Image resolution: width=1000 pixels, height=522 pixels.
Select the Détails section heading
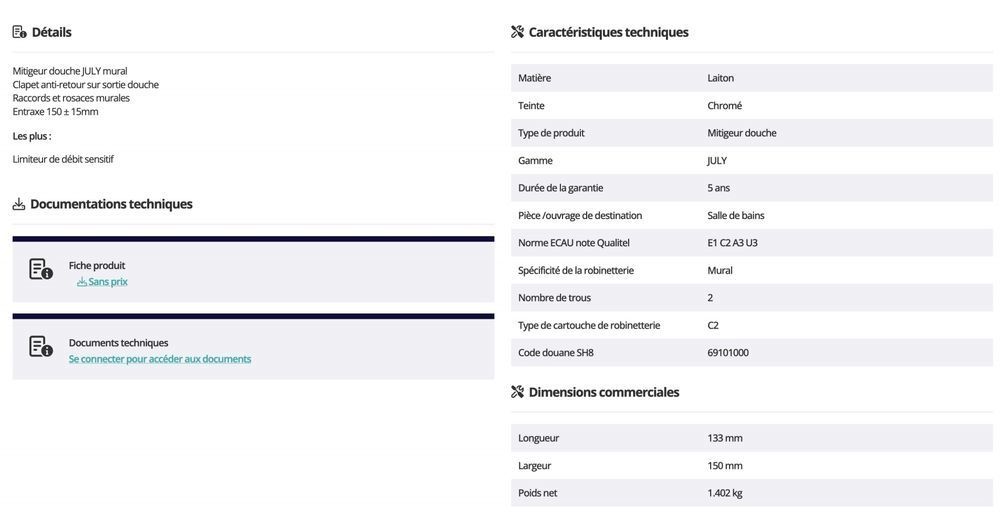[x=52, y=32]
